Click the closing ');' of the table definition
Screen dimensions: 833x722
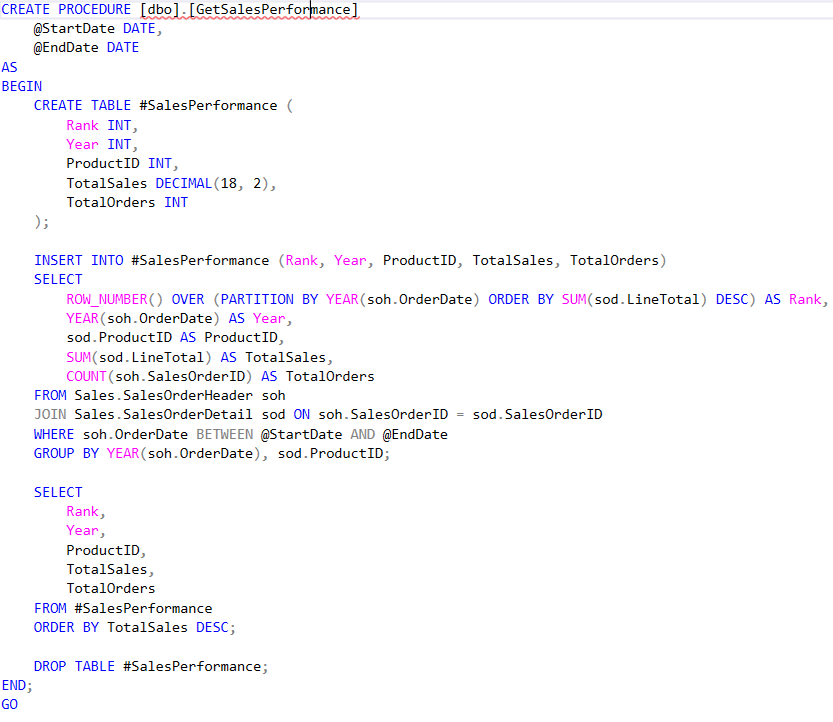[x=41, y=222]
